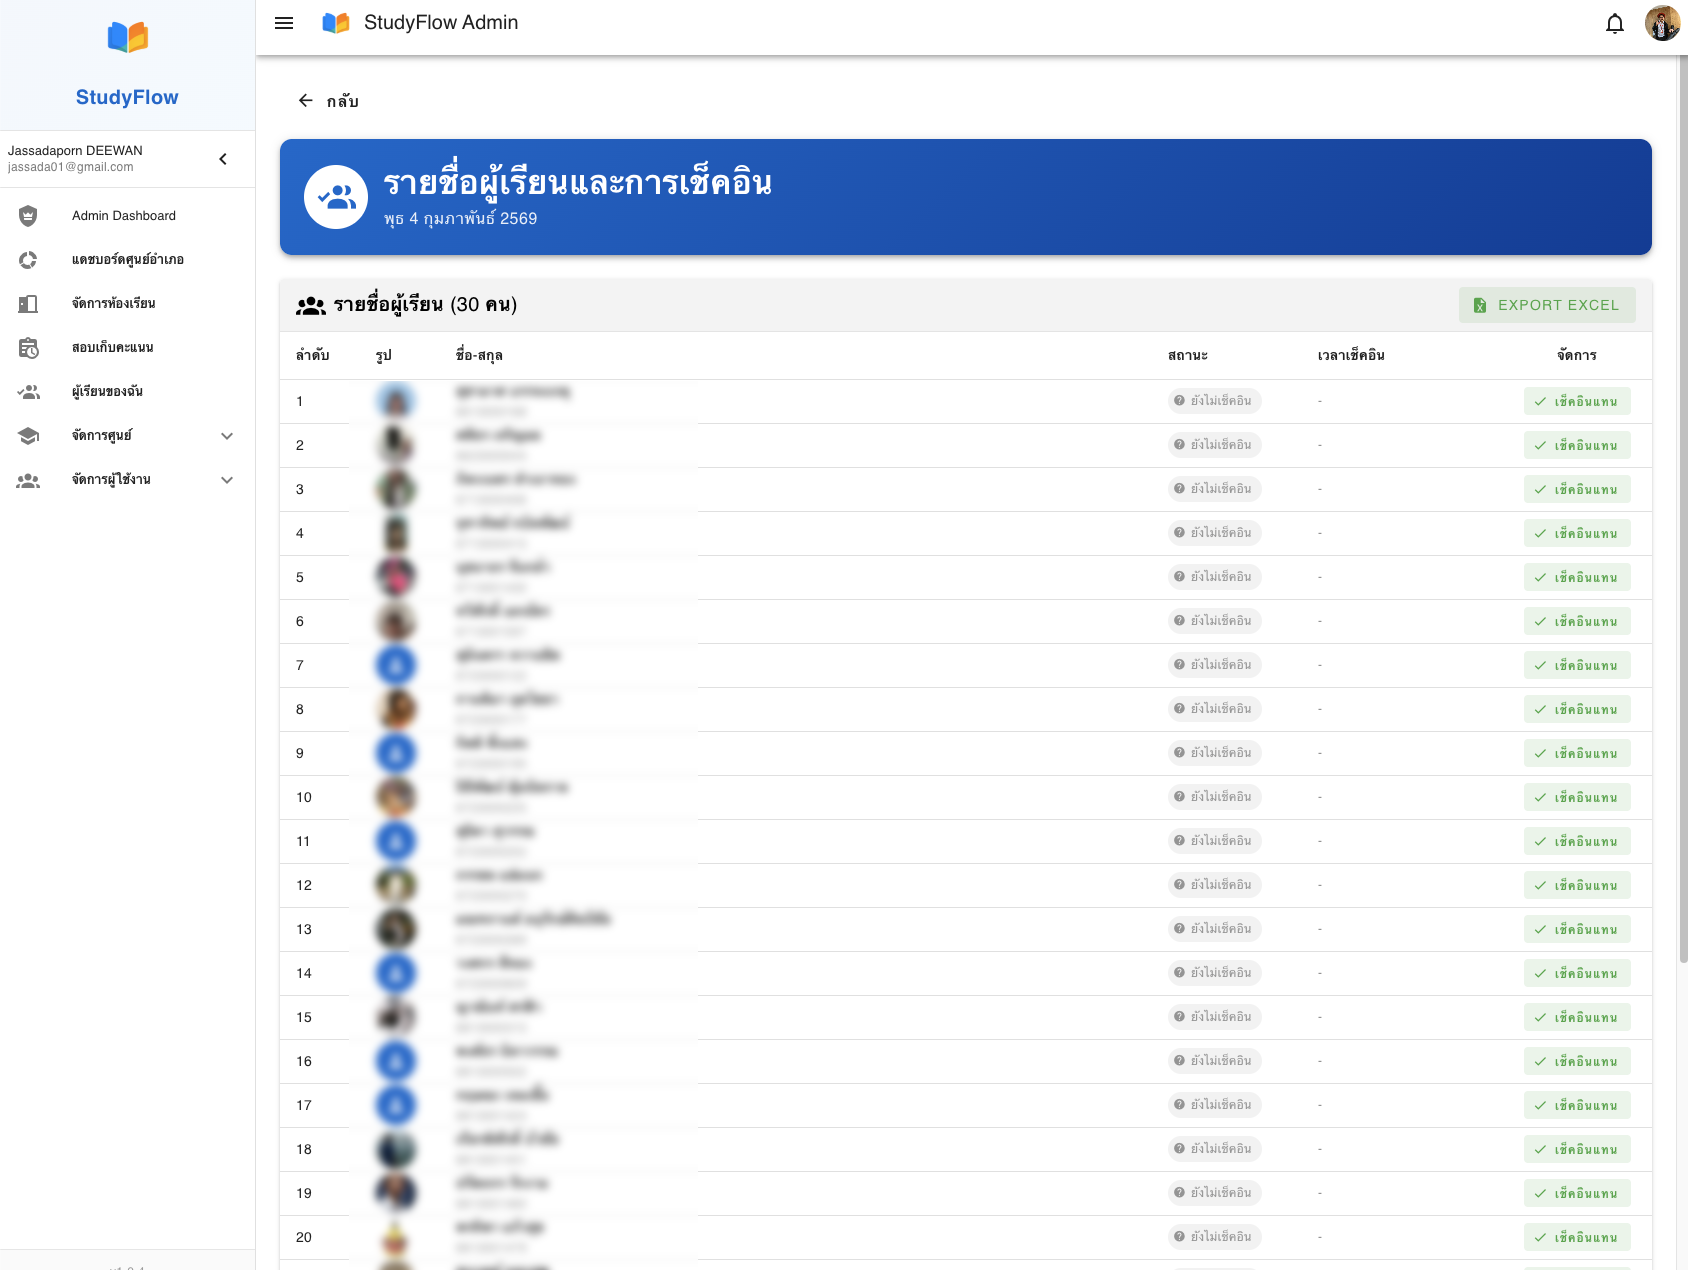Open the hamburger menu in top bar

click(284, 23)
